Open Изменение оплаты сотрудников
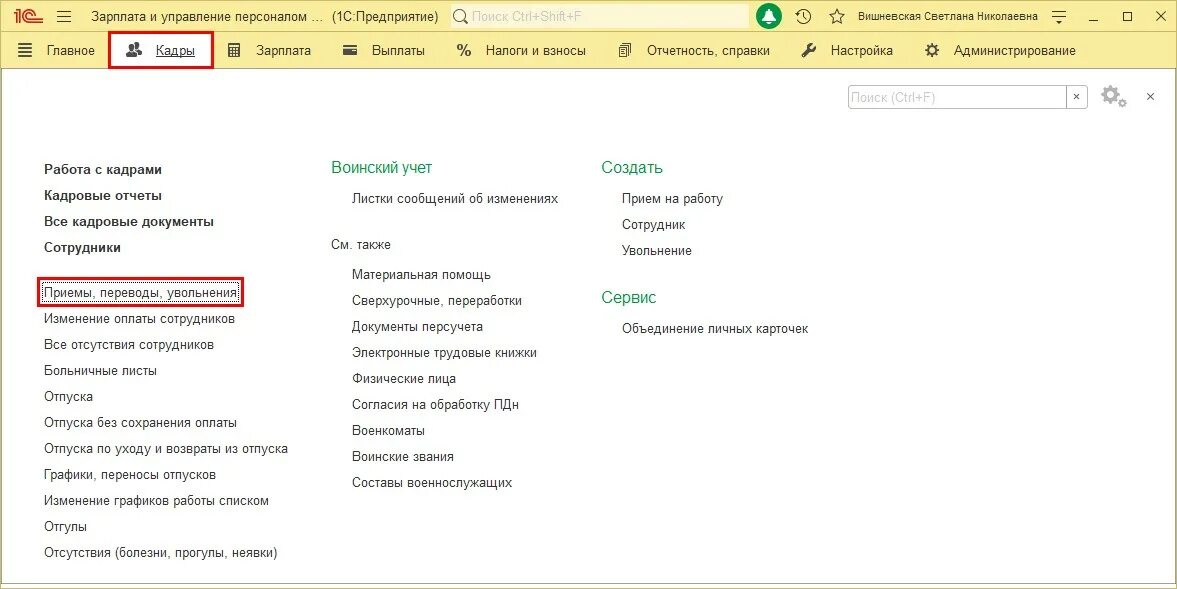Viewport: 1177px width, 589px height. click(x=139, y=319)
